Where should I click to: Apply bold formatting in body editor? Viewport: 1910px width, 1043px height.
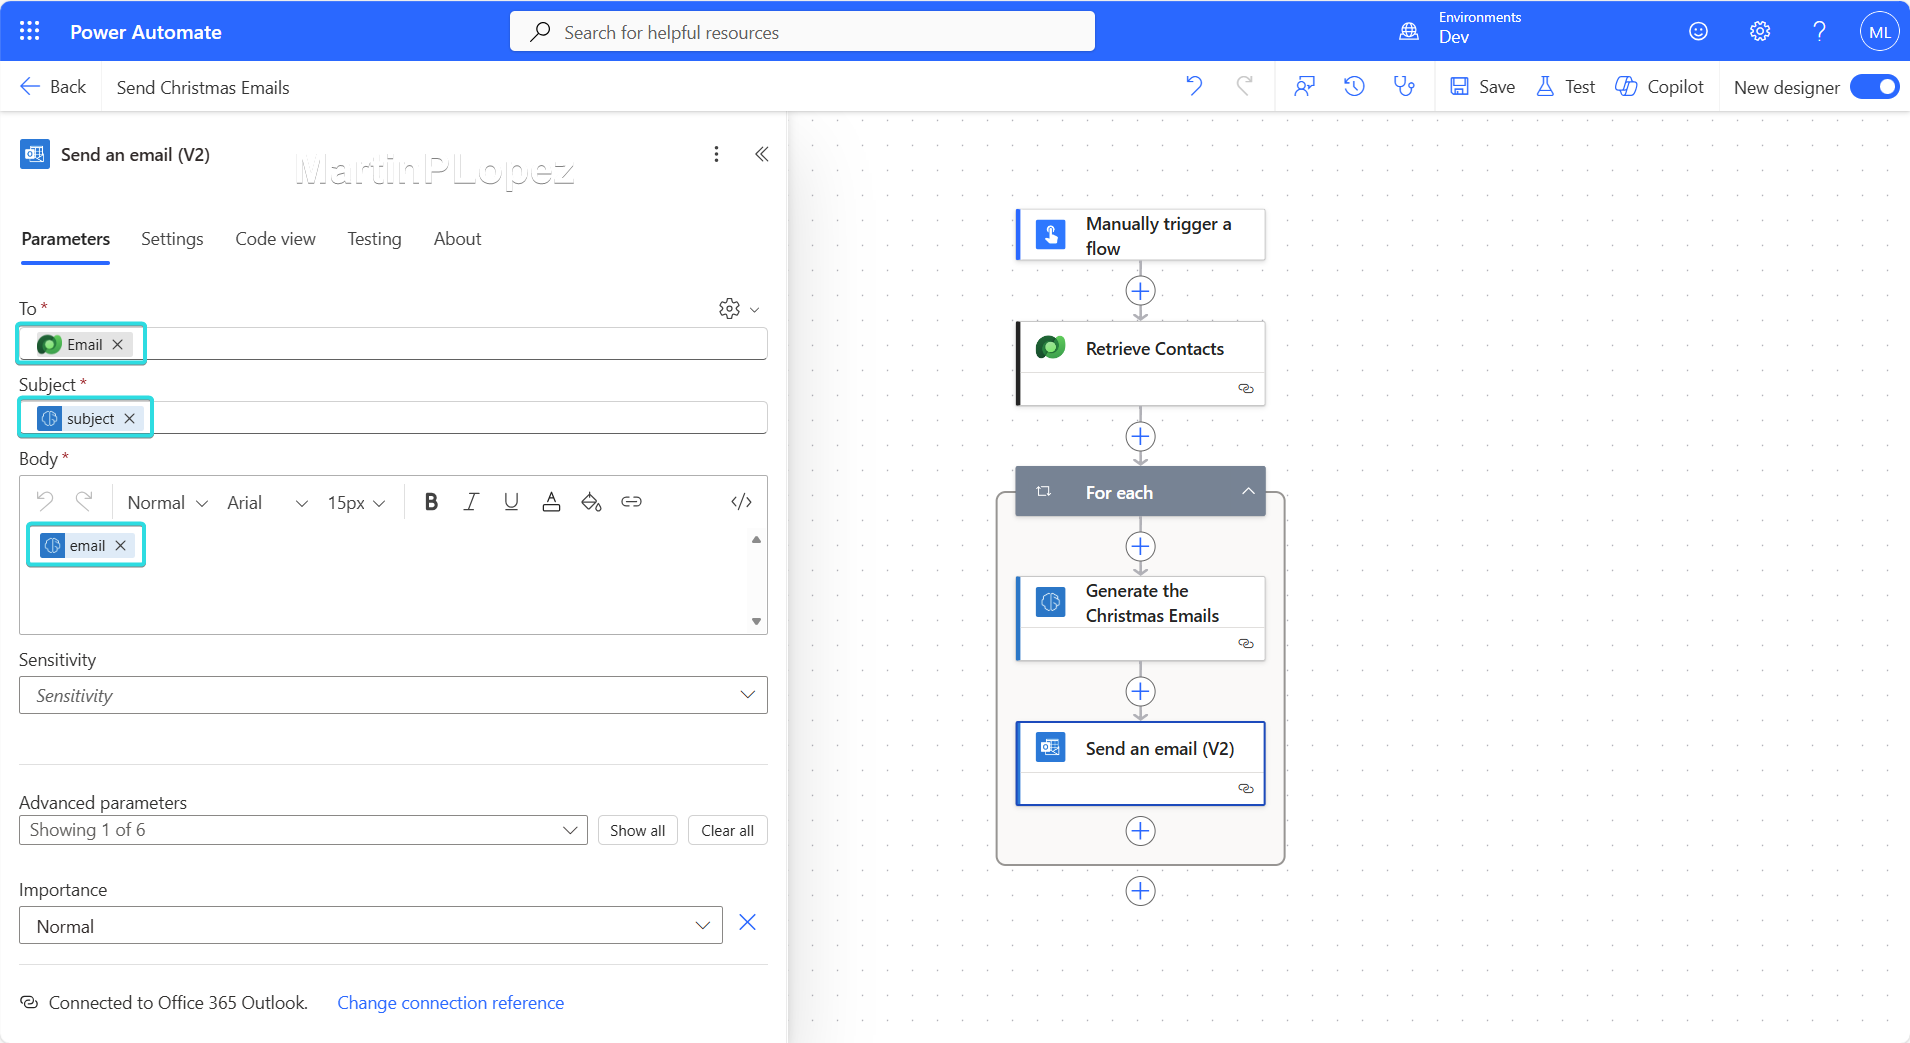pyautogui.click(x=431, y=502)
